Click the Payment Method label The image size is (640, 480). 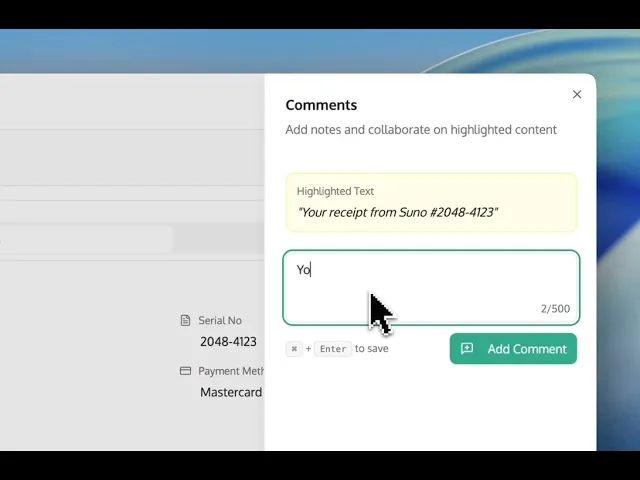click(x=231, y=371)
